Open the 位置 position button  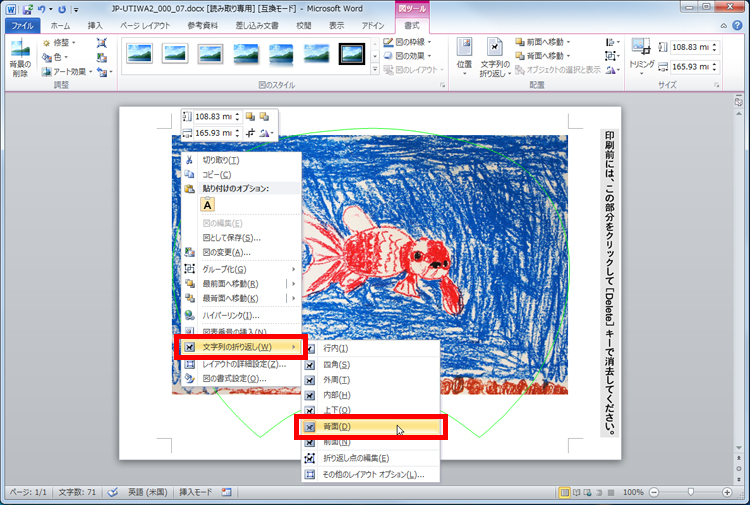coord(464,56)
